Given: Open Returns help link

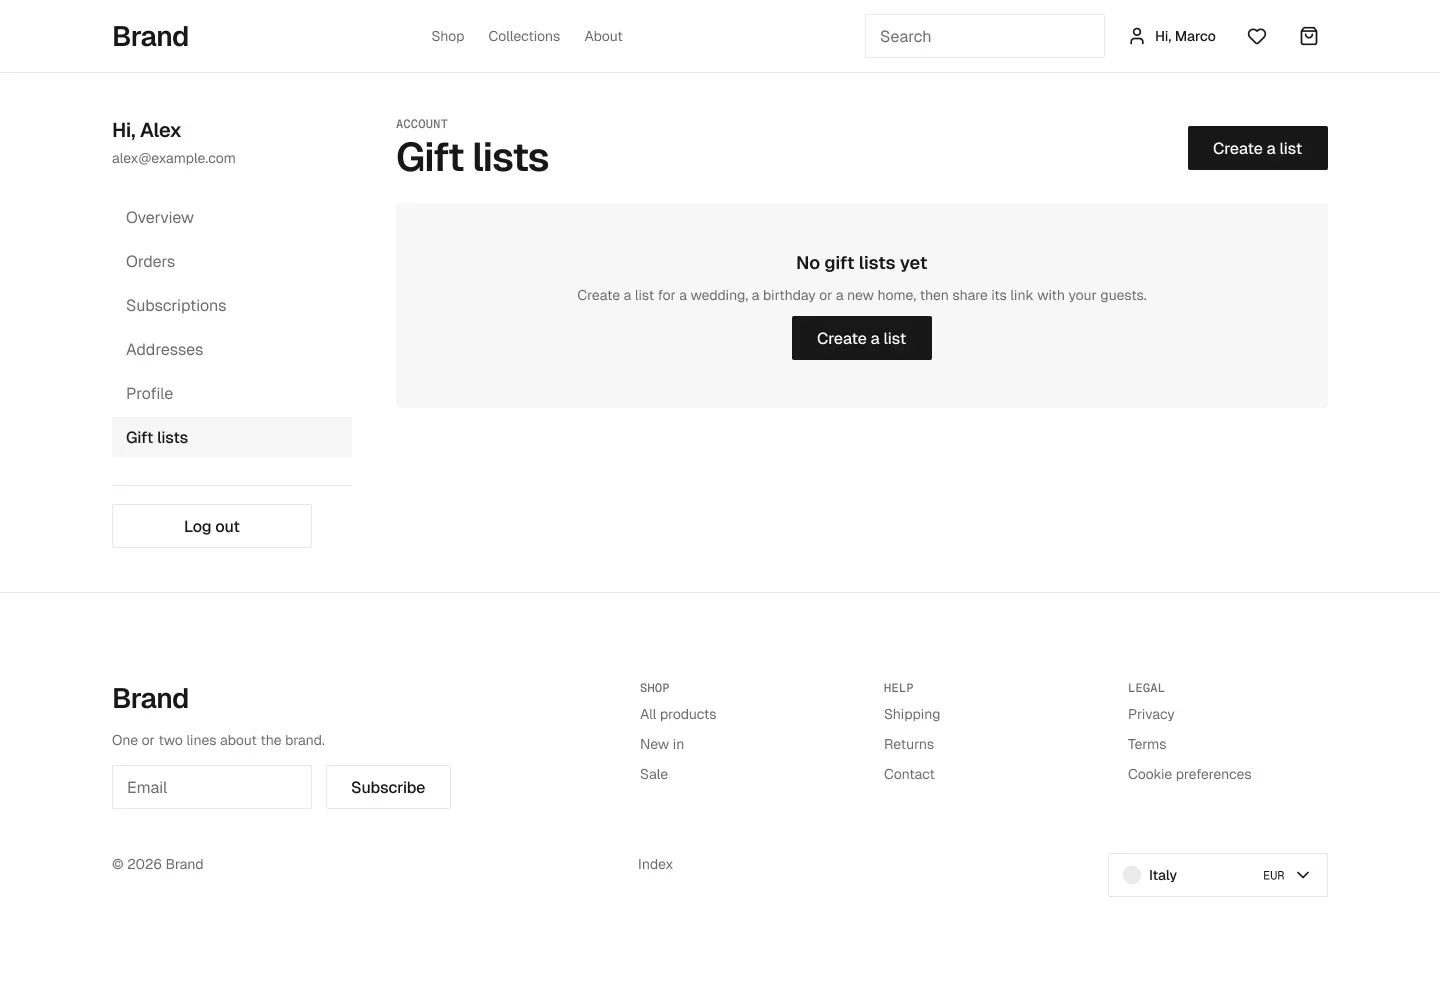Looking at the screenshot, I should click(909, 744).
